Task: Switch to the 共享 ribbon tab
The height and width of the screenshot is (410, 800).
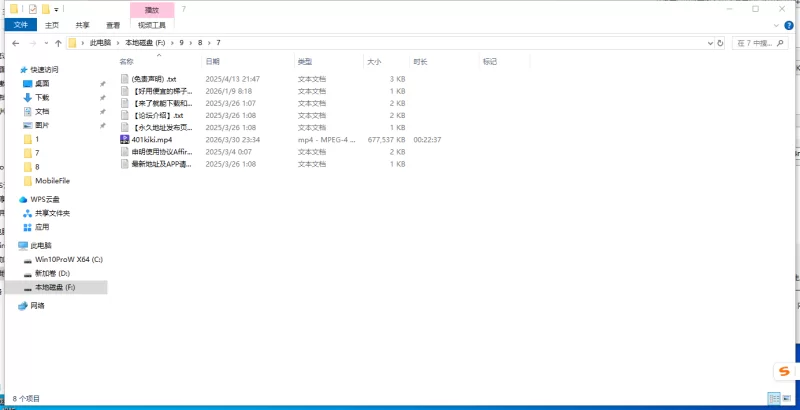Action: click(x=82, y=25)
